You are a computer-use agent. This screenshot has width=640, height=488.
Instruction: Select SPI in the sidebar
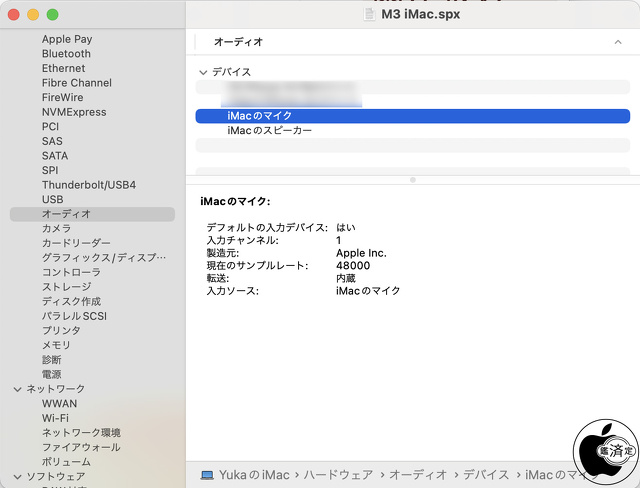(50, 171)
